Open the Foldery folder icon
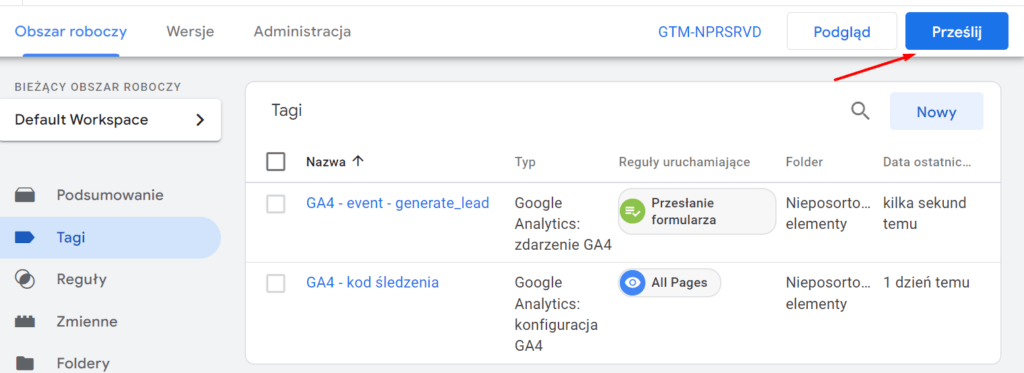This screenshot has height=373, width=1024. click(x=25, y=363)
